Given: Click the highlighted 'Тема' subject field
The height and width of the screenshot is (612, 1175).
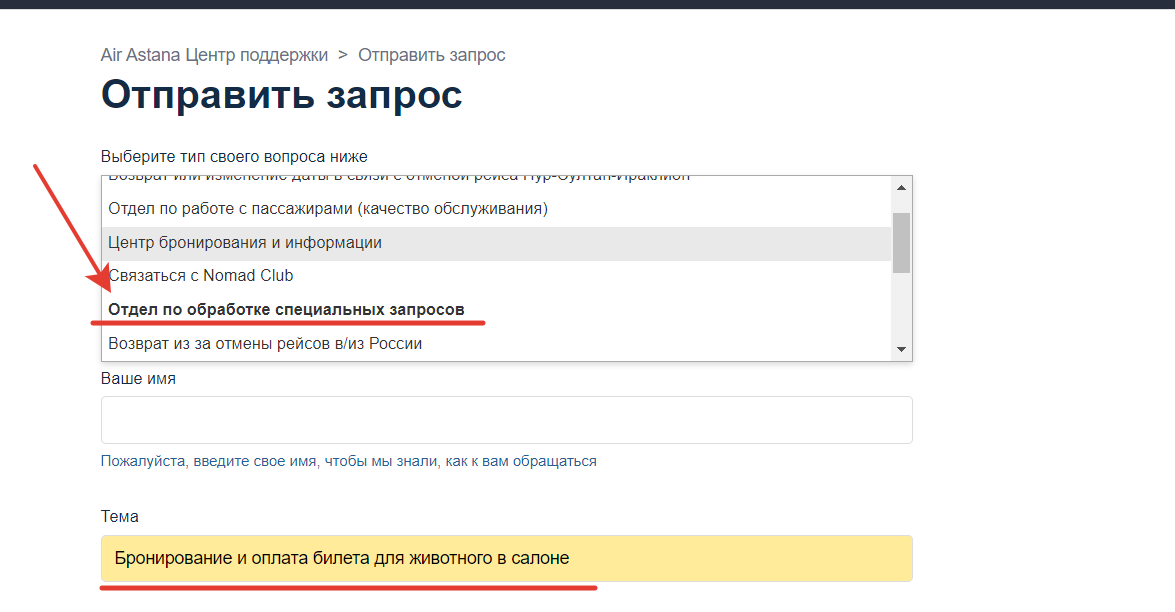Looking at the screenshot, I should pyautogui.click(x=505, y=558).
